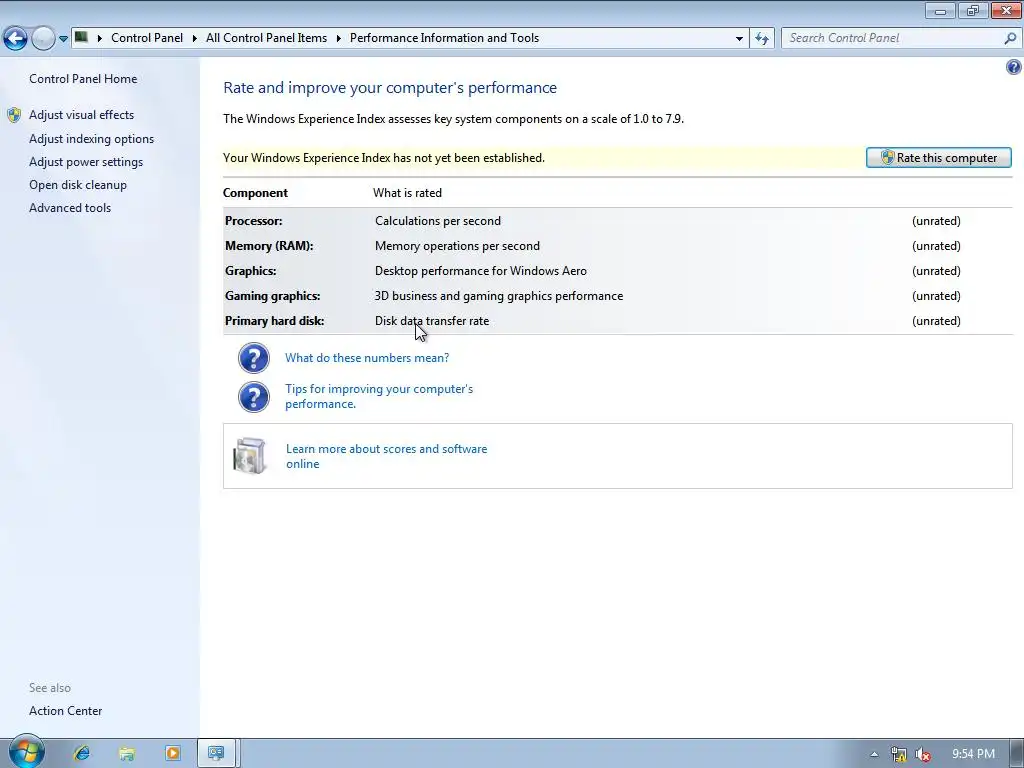
Task: Click the Graphics: row label
Action: [251, 270]
